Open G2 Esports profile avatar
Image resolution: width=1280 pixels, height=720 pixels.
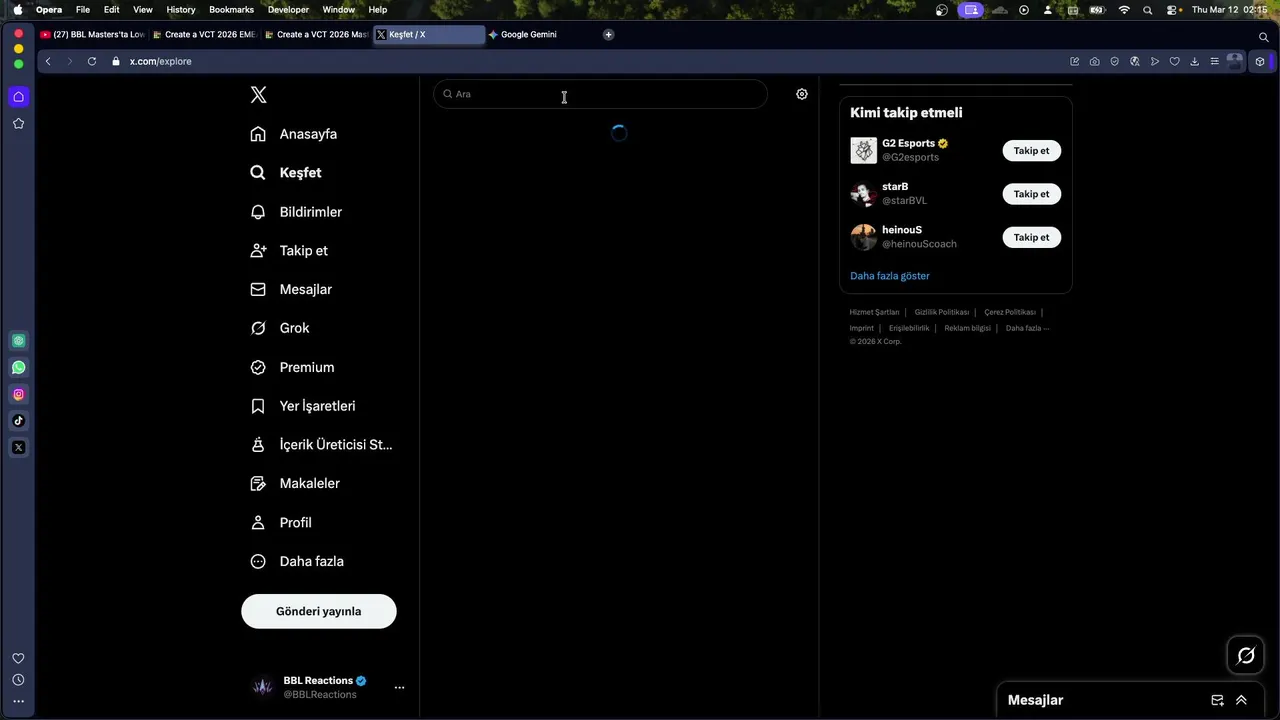(x=863, y=151)
